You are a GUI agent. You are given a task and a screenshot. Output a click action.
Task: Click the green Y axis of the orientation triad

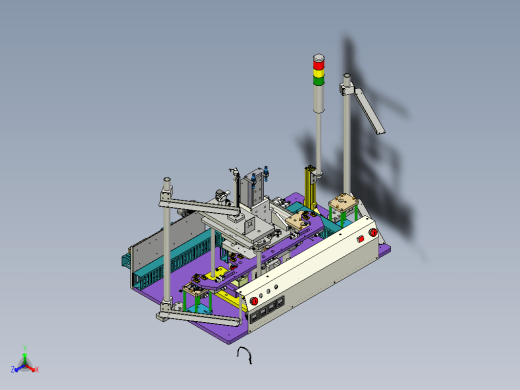(x=25, y=354)
